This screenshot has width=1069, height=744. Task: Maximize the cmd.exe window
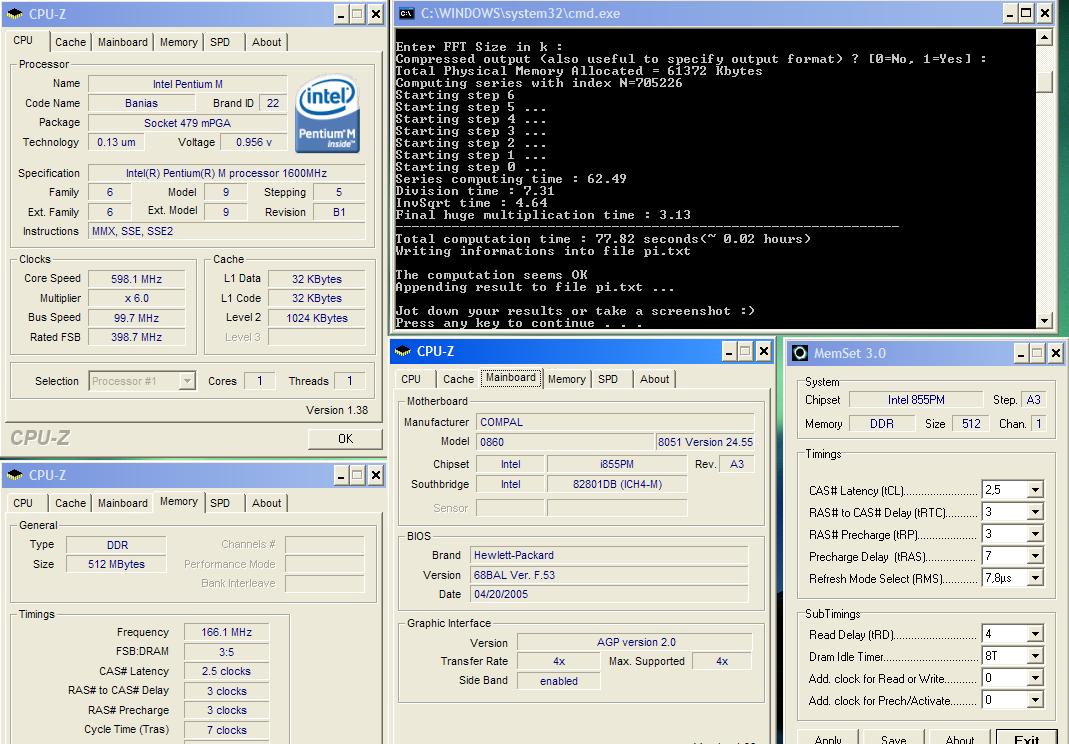point(1026,13)
